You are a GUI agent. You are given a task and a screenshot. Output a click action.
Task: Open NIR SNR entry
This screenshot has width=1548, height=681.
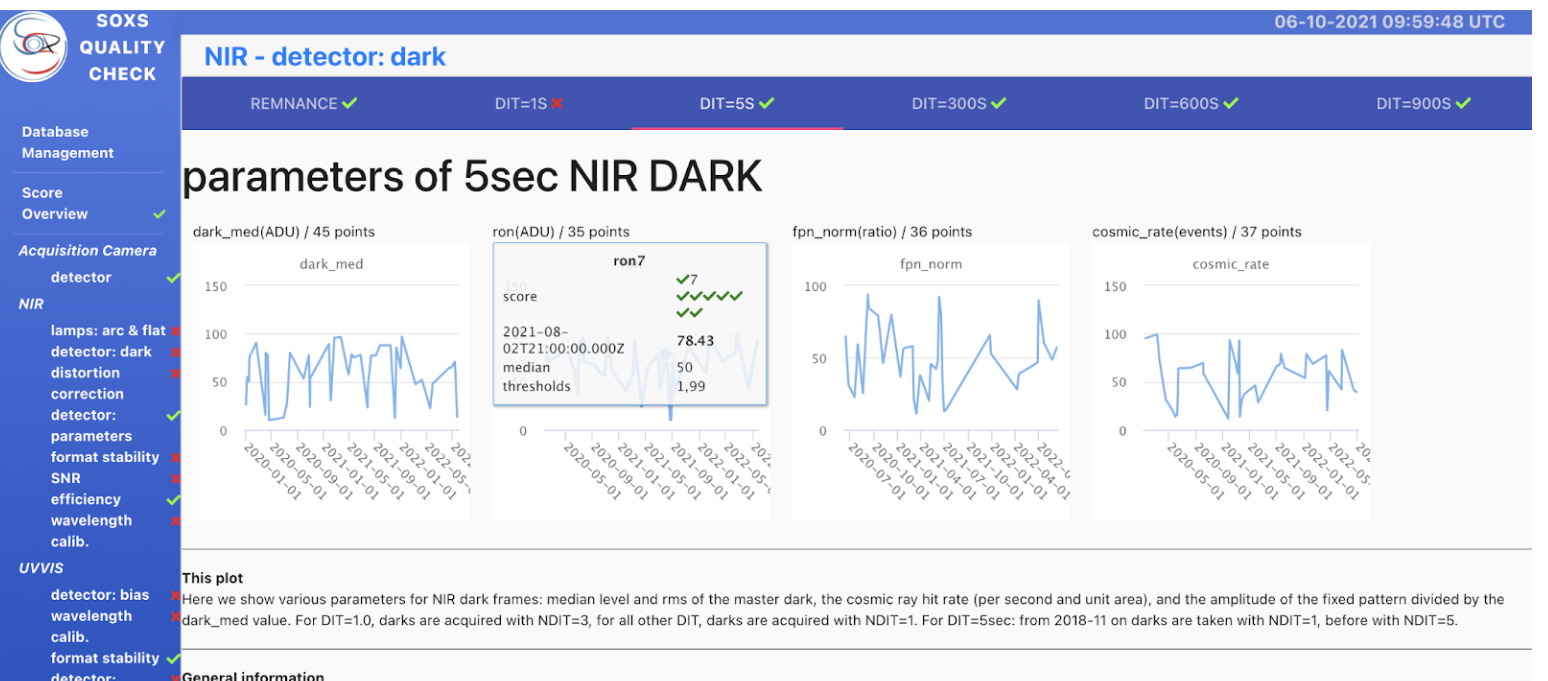pos(65,478)
